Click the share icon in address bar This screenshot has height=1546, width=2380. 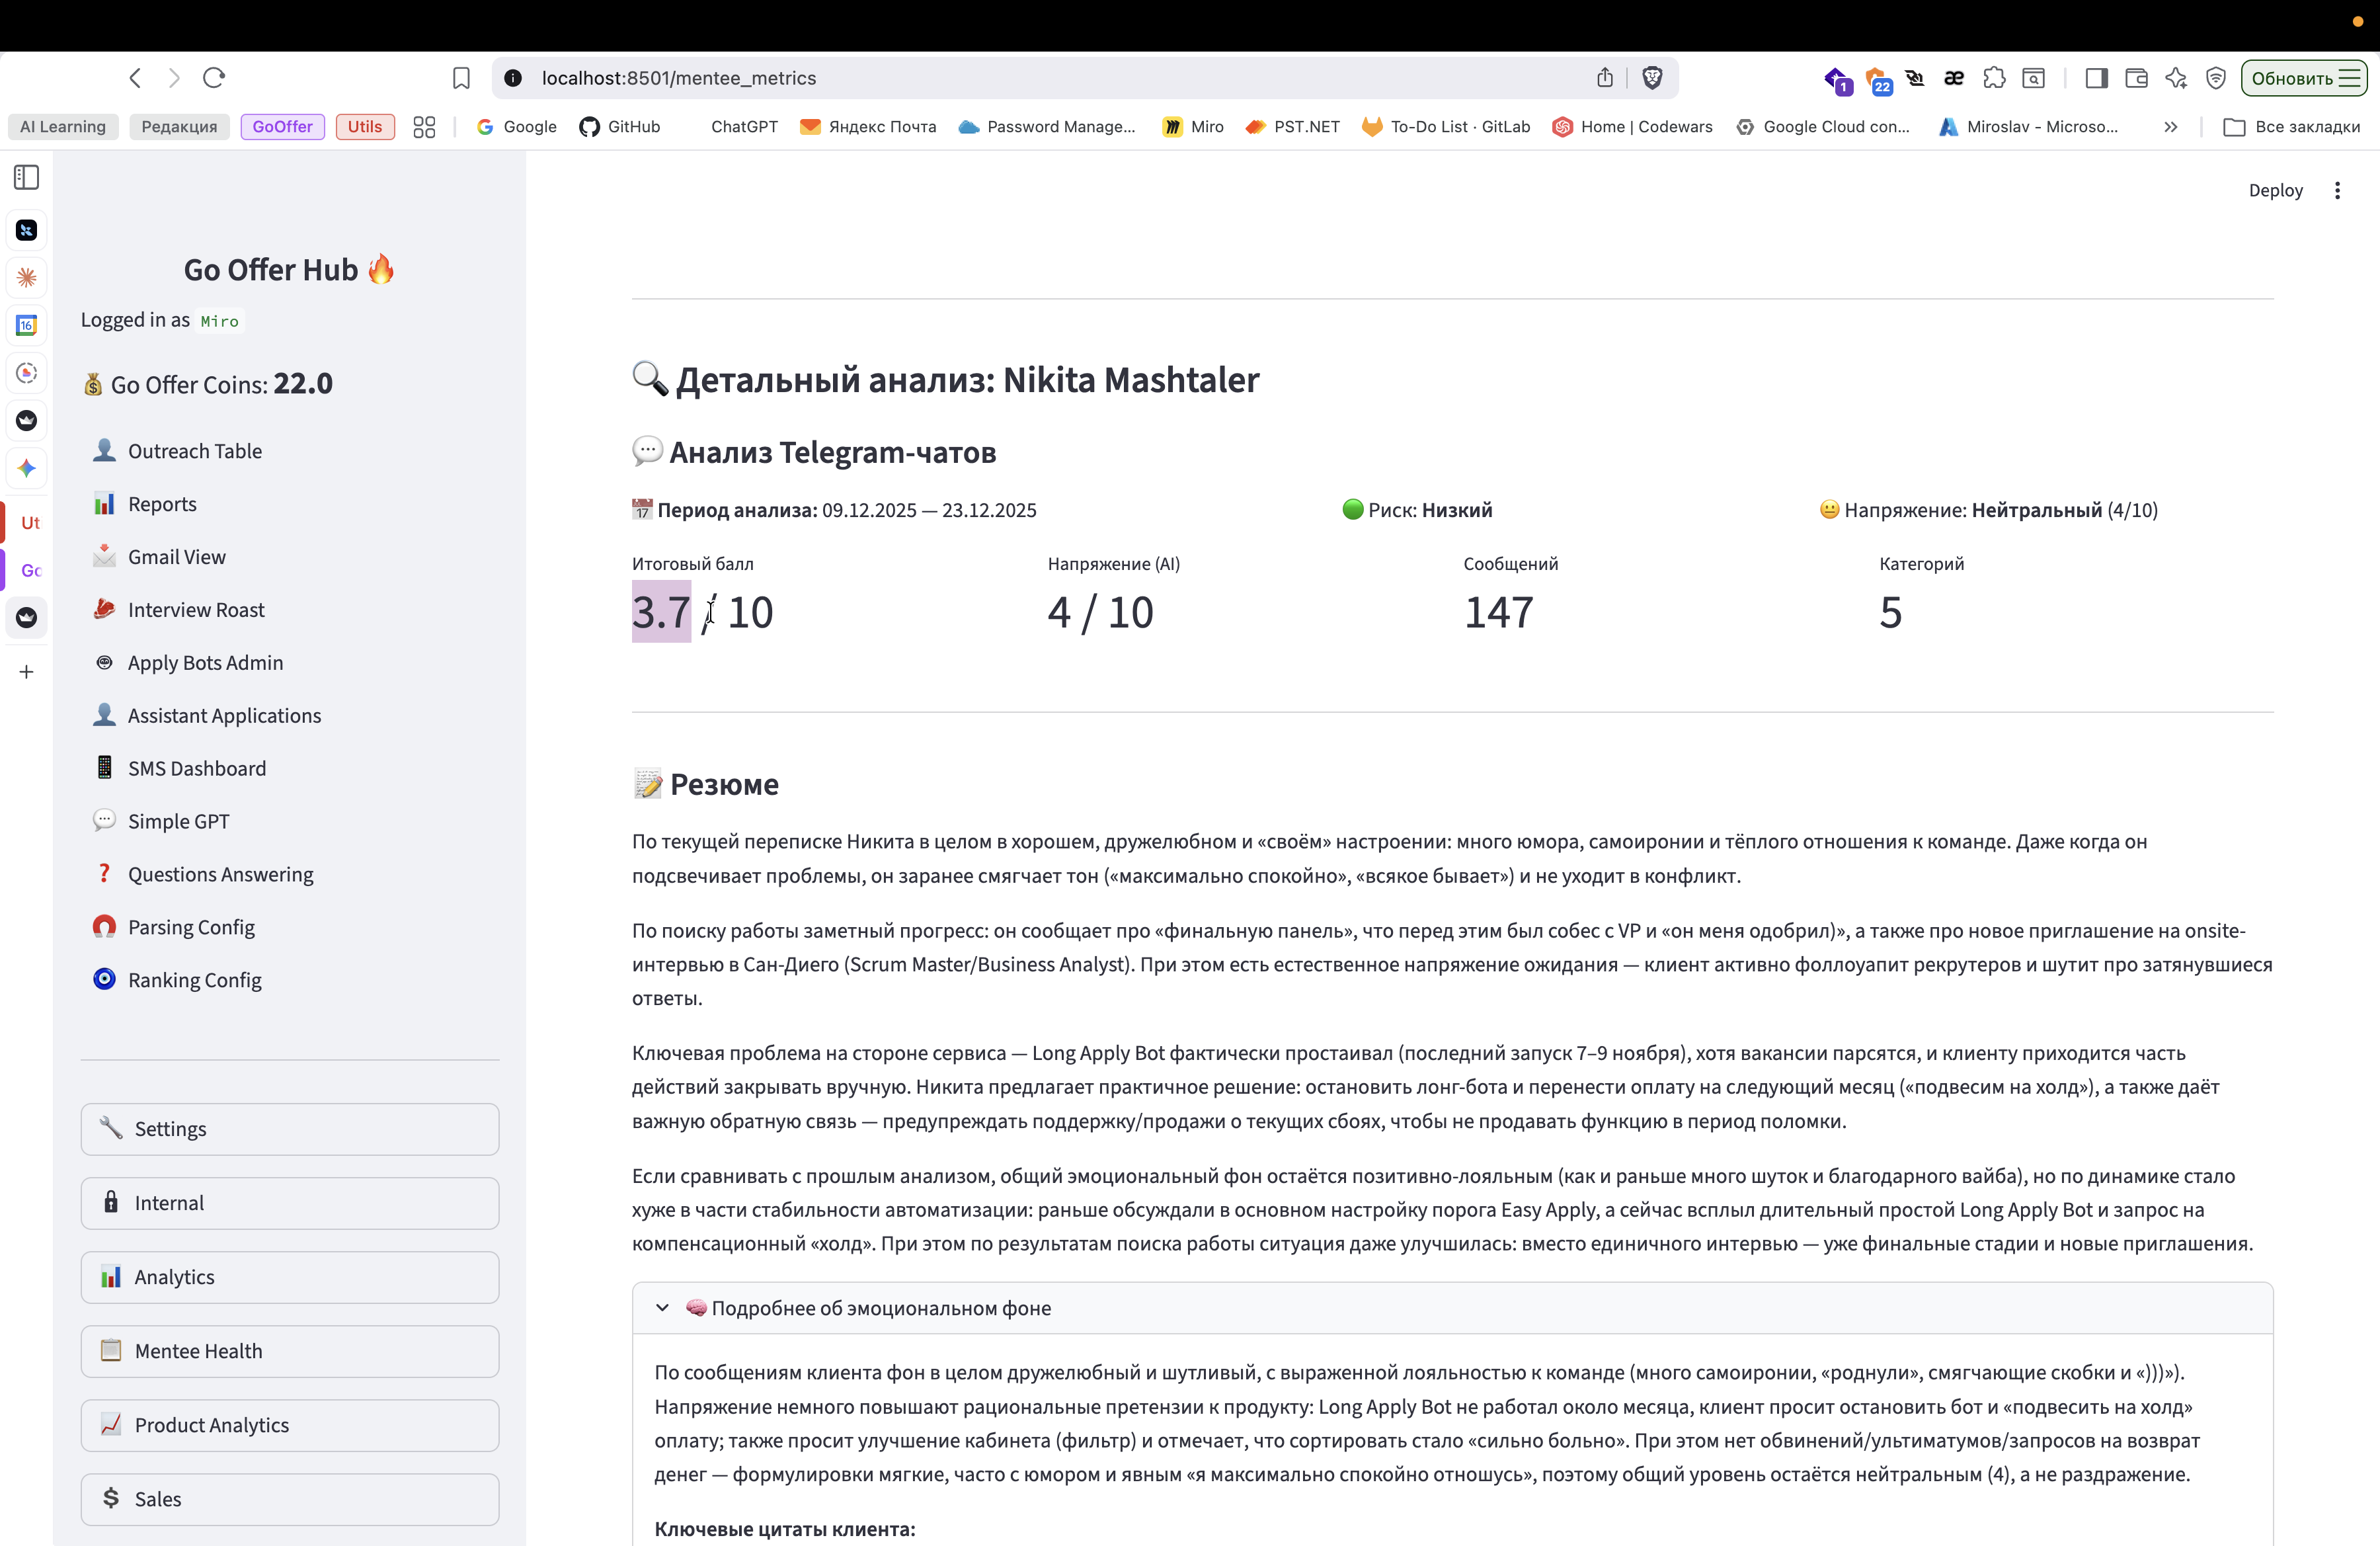(1605, 78)
